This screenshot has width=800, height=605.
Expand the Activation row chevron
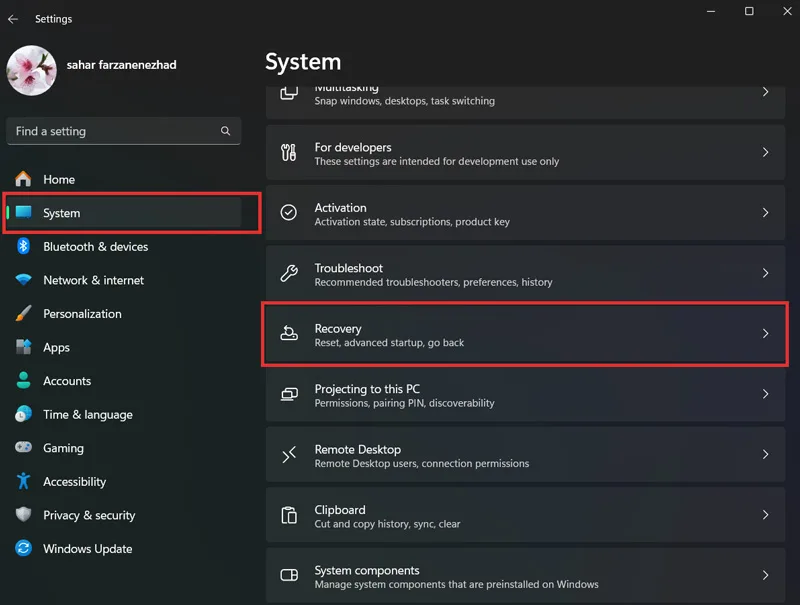(765, 212)
